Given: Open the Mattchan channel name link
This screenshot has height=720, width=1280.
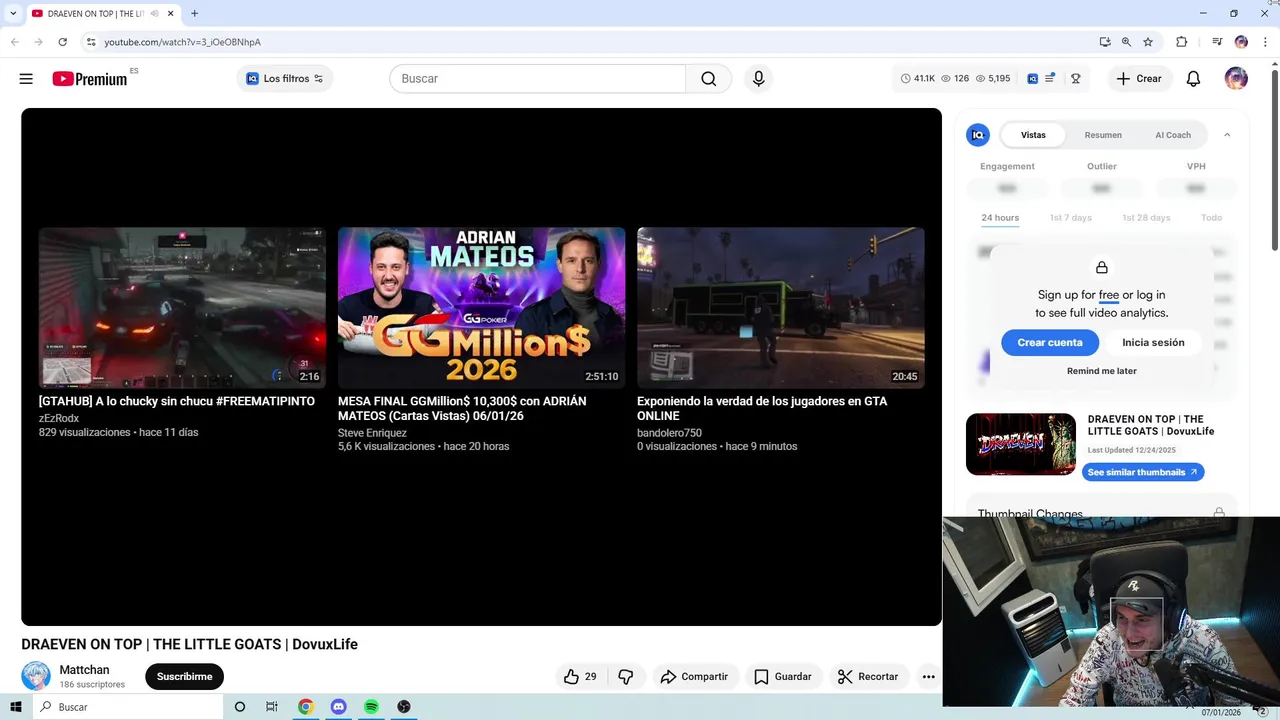Looking at the screenshot, I should [84, 670].
